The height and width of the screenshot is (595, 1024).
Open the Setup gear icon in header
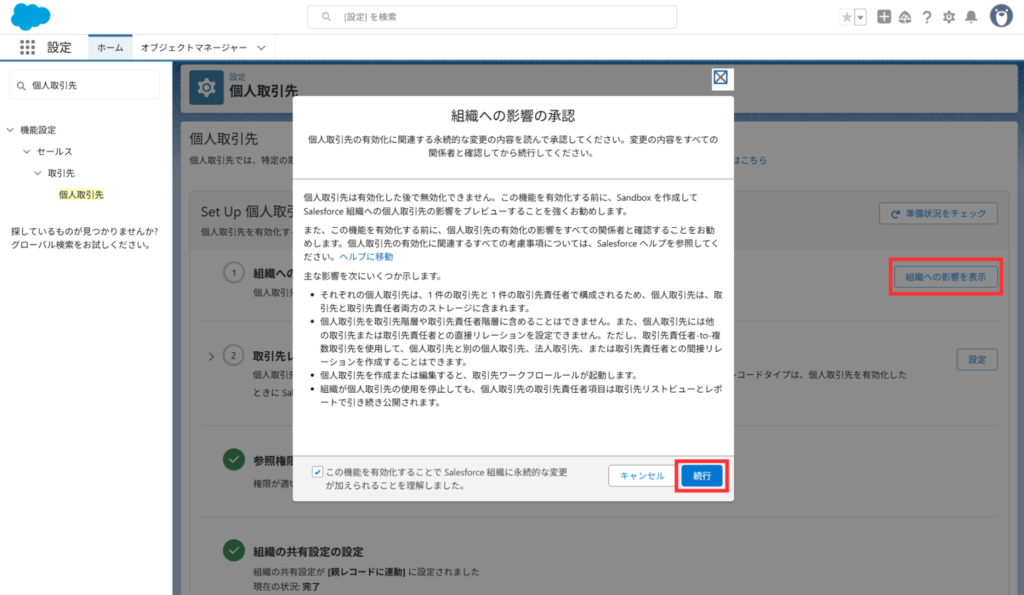[x=949, y=17]
